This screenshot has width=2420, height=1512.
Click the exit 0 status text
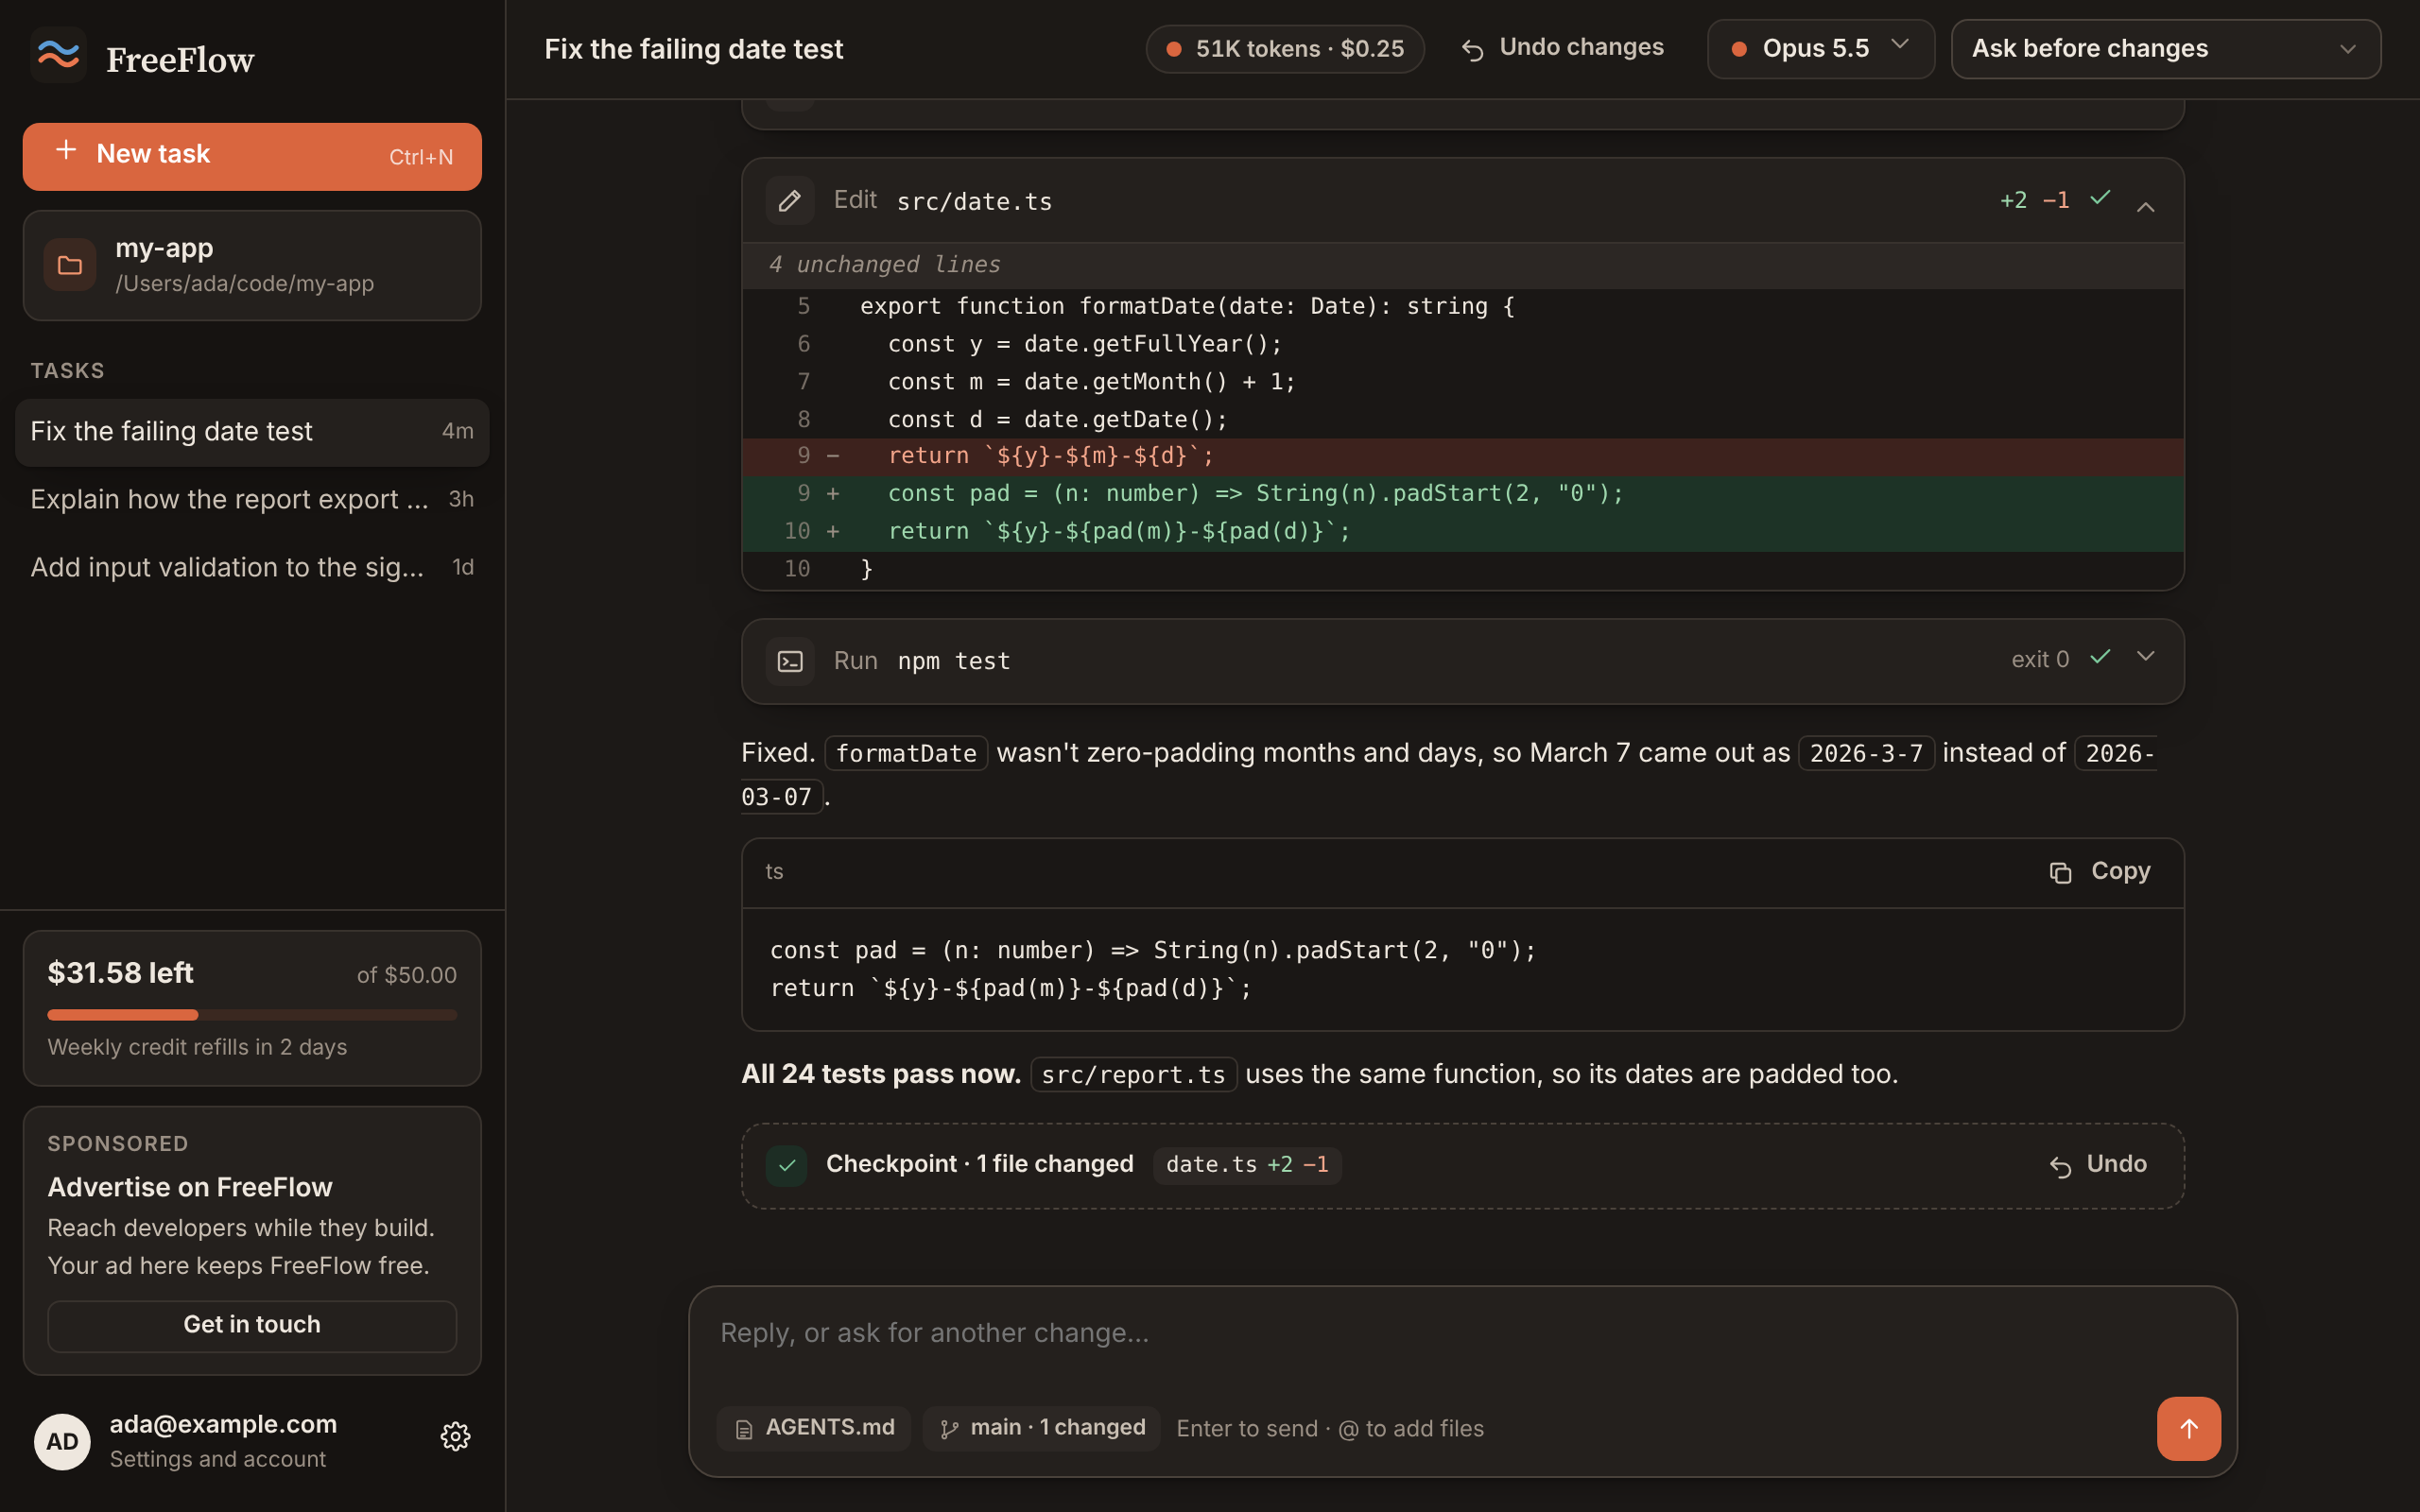click(x=2040, y=660)
